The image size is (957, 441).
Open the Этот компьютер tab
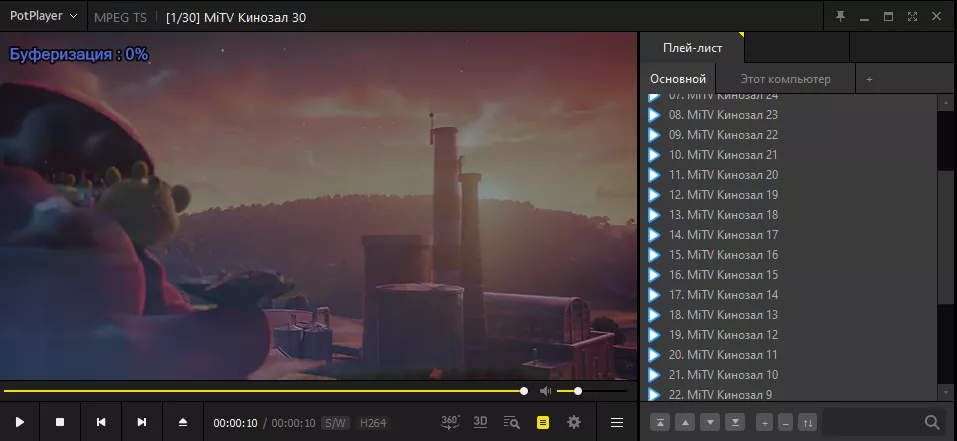[785, 79]
